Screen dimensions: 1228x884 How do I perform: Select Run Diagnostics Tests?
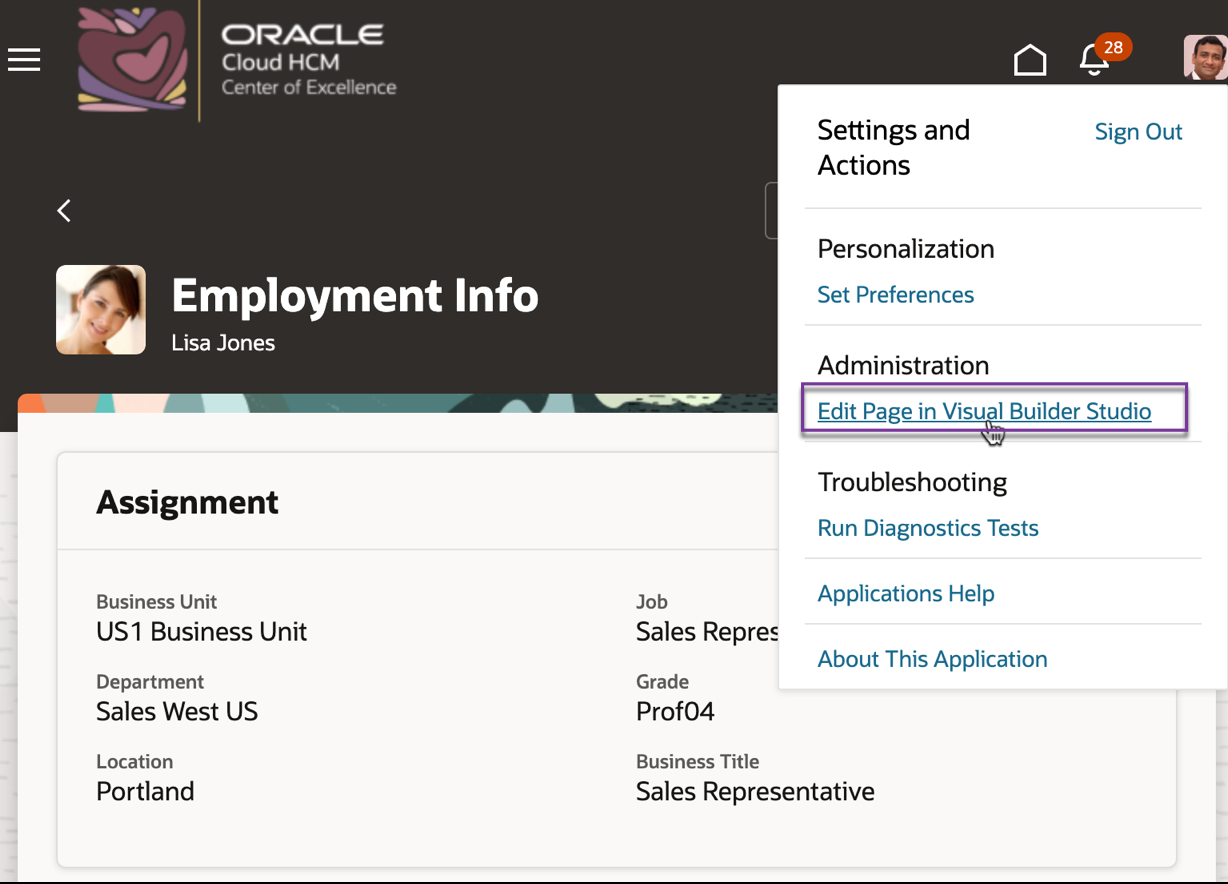pos(927,528)
